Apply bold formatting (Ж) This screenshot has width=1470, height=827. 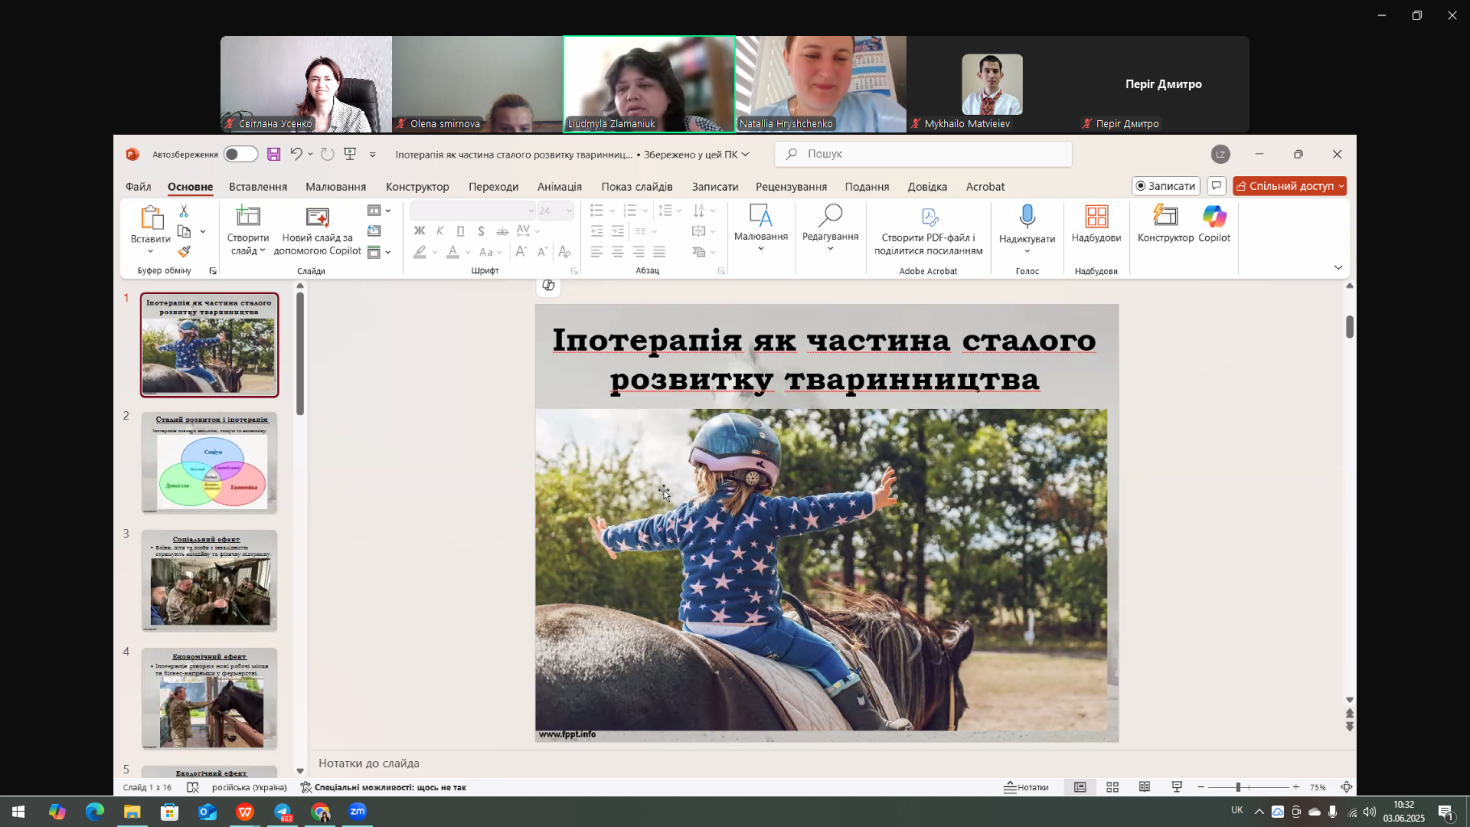(419, 231)
